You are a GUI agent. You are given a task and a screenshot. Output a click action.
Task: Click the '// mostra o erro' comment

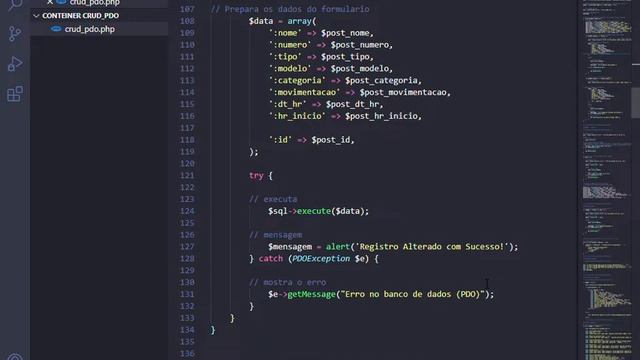coord(287,282)
